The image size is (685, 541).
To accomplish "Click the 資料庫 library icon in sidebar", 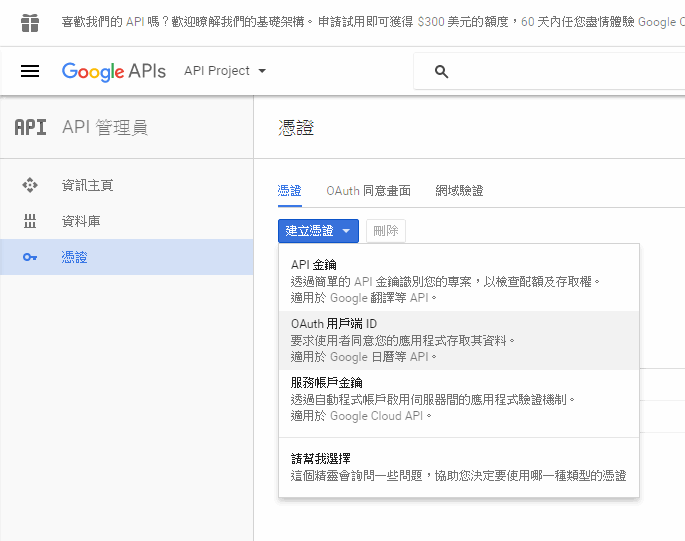I will coord(30,221).
